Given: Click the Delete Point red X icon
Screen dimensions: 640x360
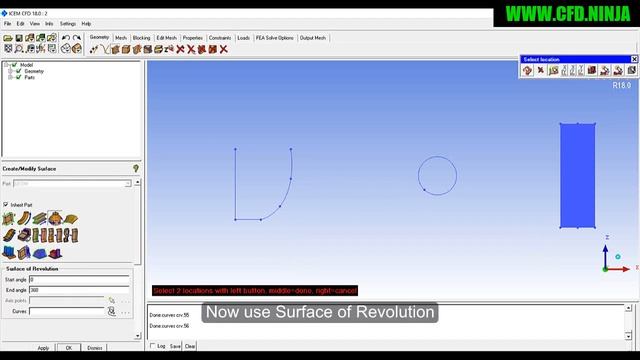Looking at the screenshot, I should point(180,49).
